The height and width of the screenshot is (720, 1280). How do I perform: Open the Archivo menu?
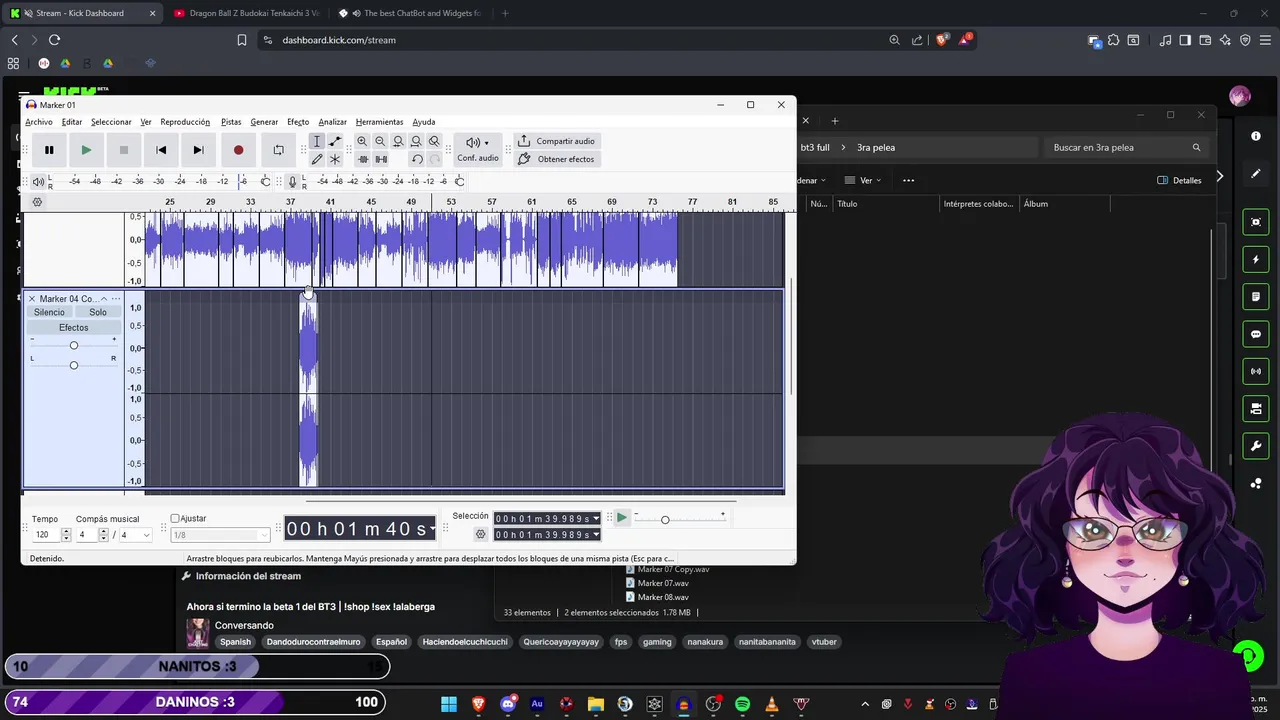point(39,122)
